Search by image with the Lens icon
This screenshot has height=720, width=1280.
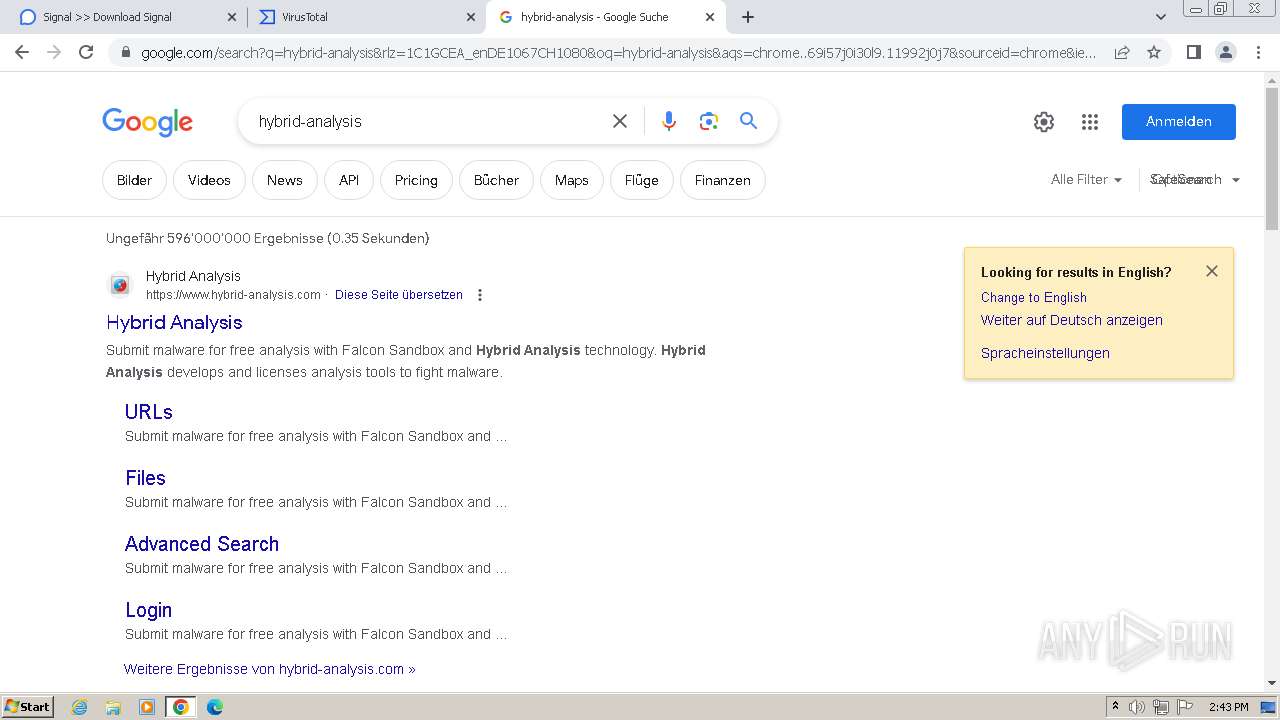[709, 121]
